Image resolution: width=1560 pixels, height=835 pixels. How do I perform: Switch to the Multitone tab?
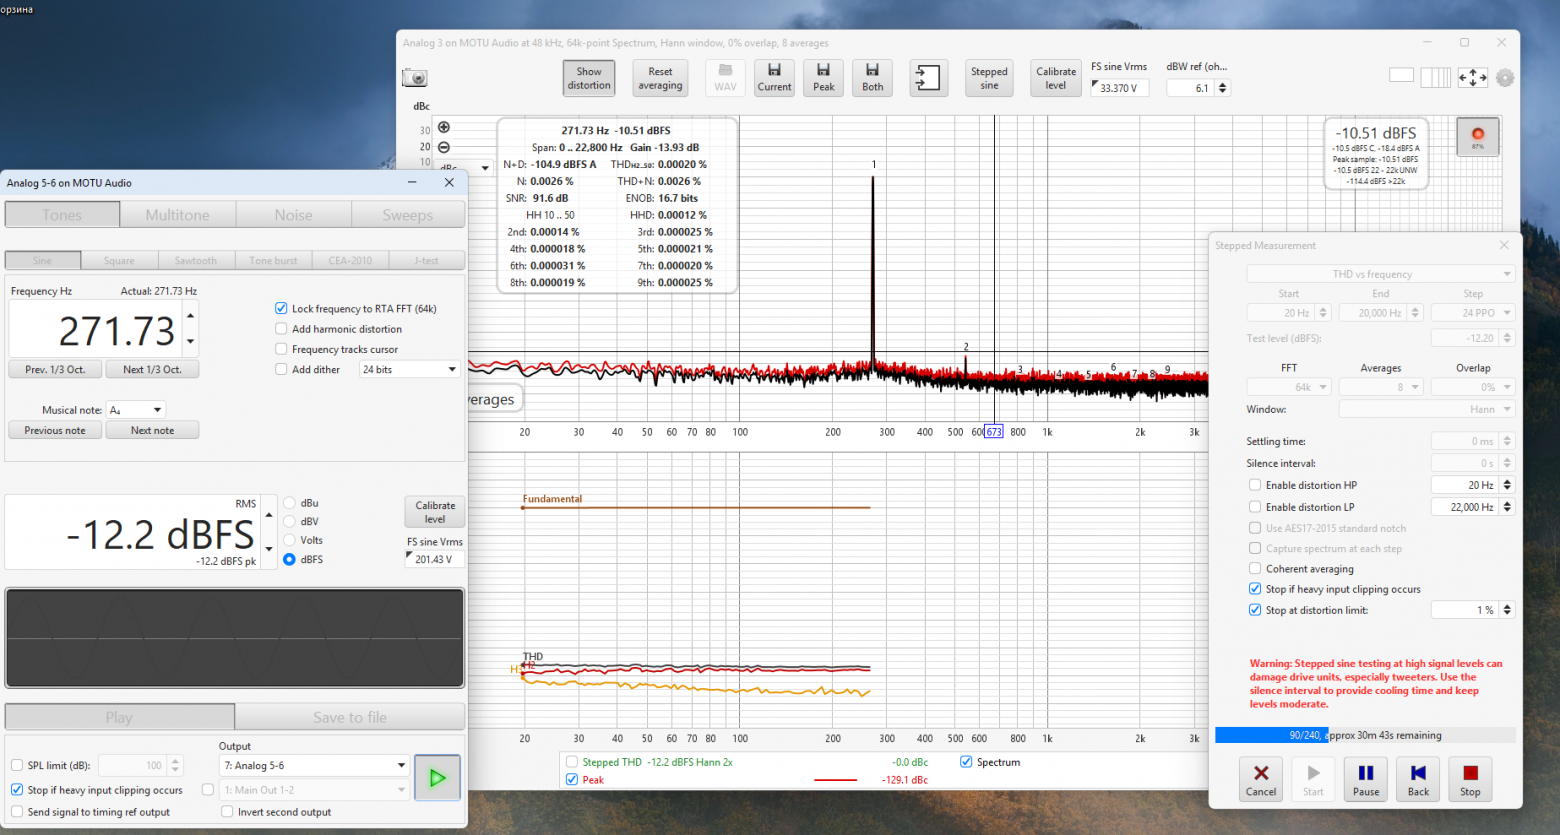(x=178, y=215)
